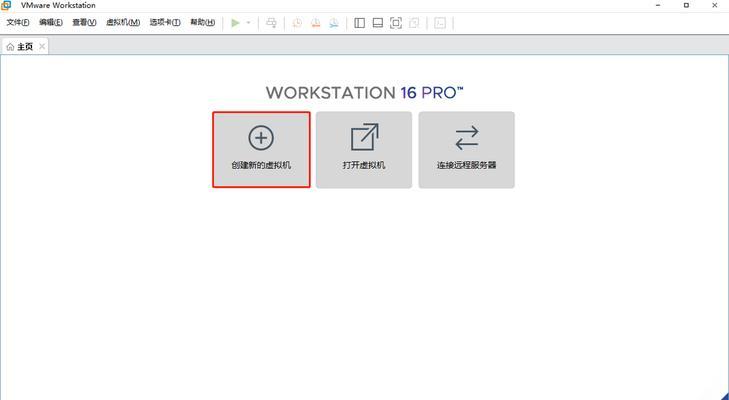Toggle the thumbnail bar panel icon
Image resolution: width=729 pixels, height=400 pixels.
coord(378,23)
